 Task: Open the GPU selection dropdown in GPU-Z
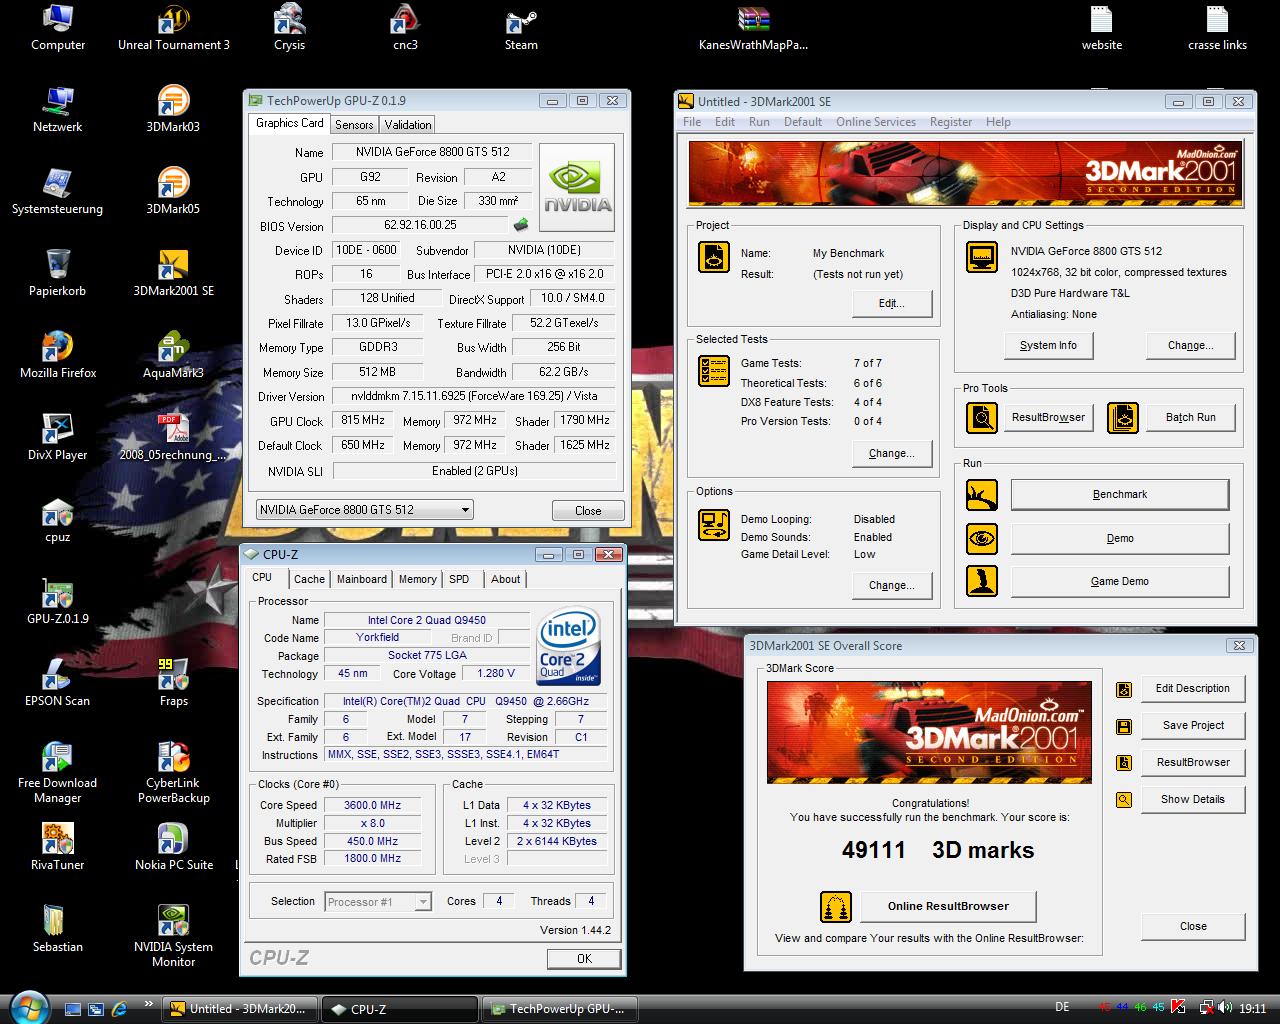pos(364,510)
